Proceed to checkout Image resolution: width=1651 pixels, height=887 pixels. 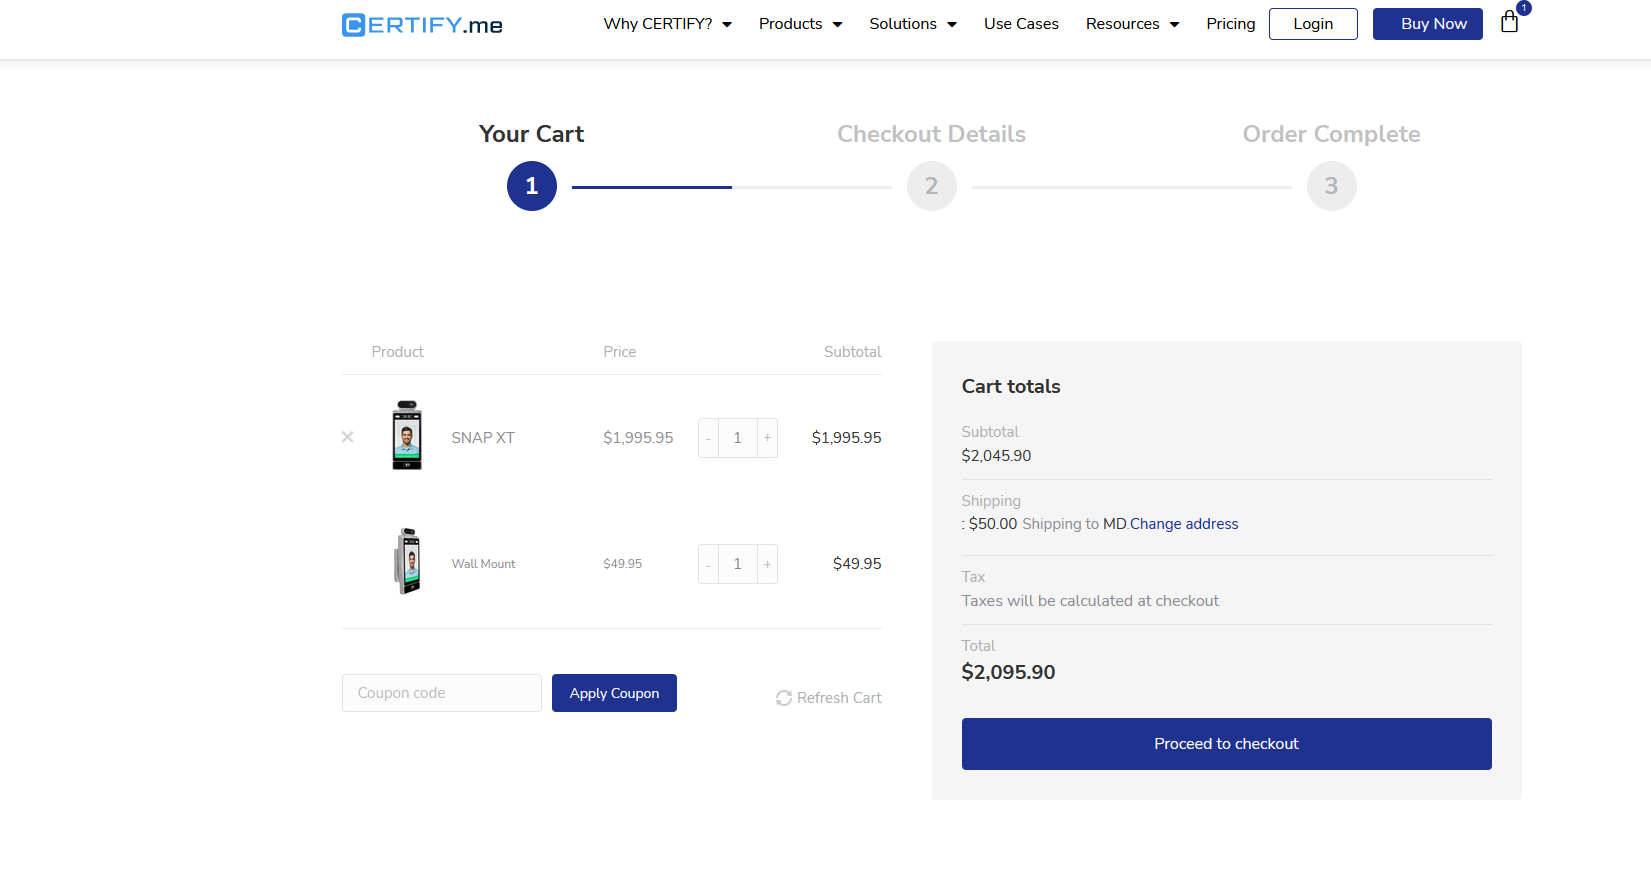point(1226,744)
